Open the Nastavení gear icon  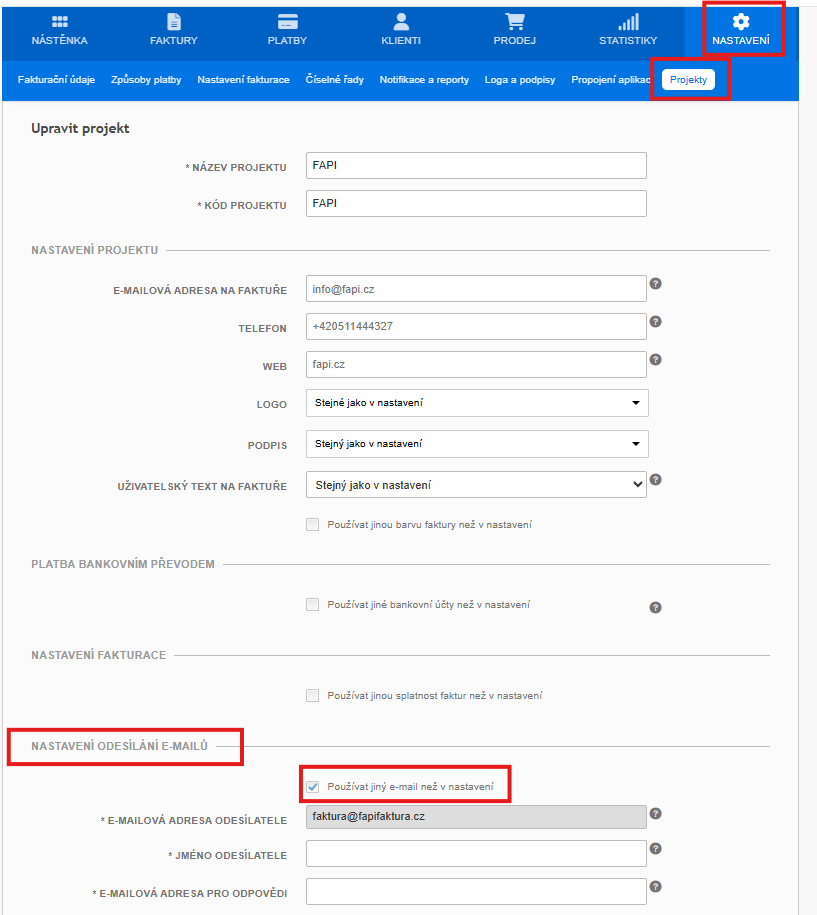(741, 22)
